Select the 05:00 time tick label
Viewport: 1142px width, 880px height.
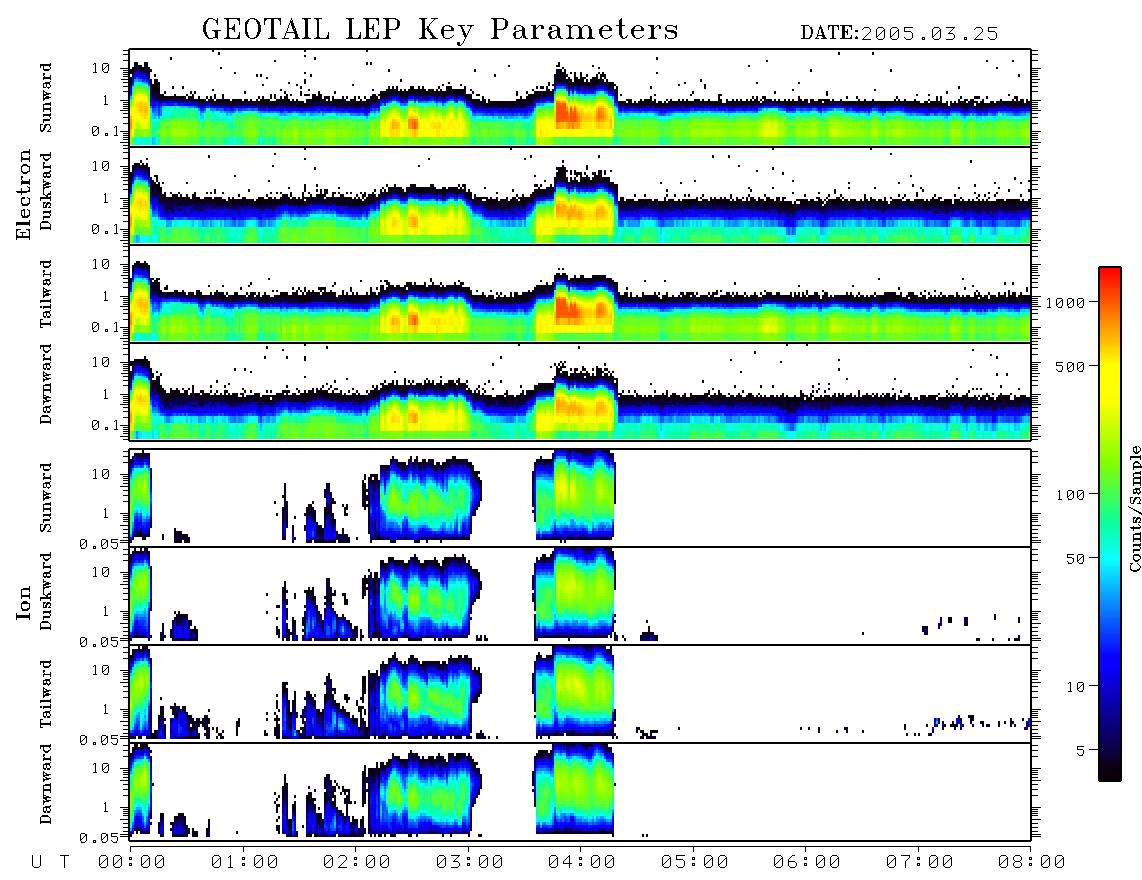pyautogui.click(x=695, y=862)
